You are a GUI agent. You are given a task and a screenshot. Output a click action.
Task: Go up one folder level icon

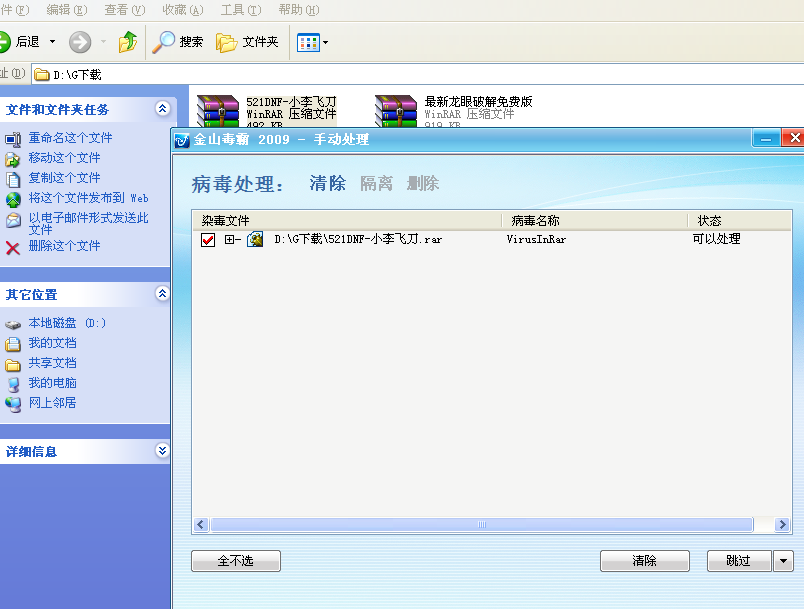coord(128,42)
